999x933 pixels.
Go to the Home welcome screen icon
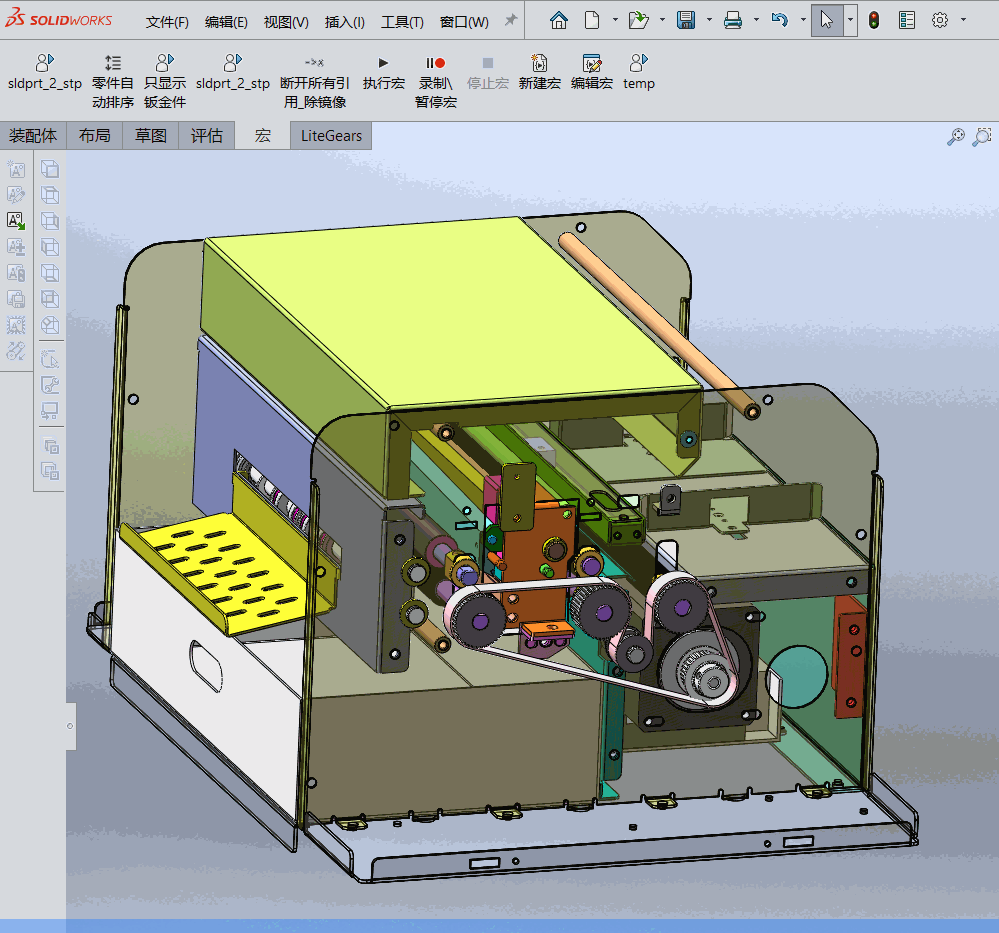tap(559, 20)
